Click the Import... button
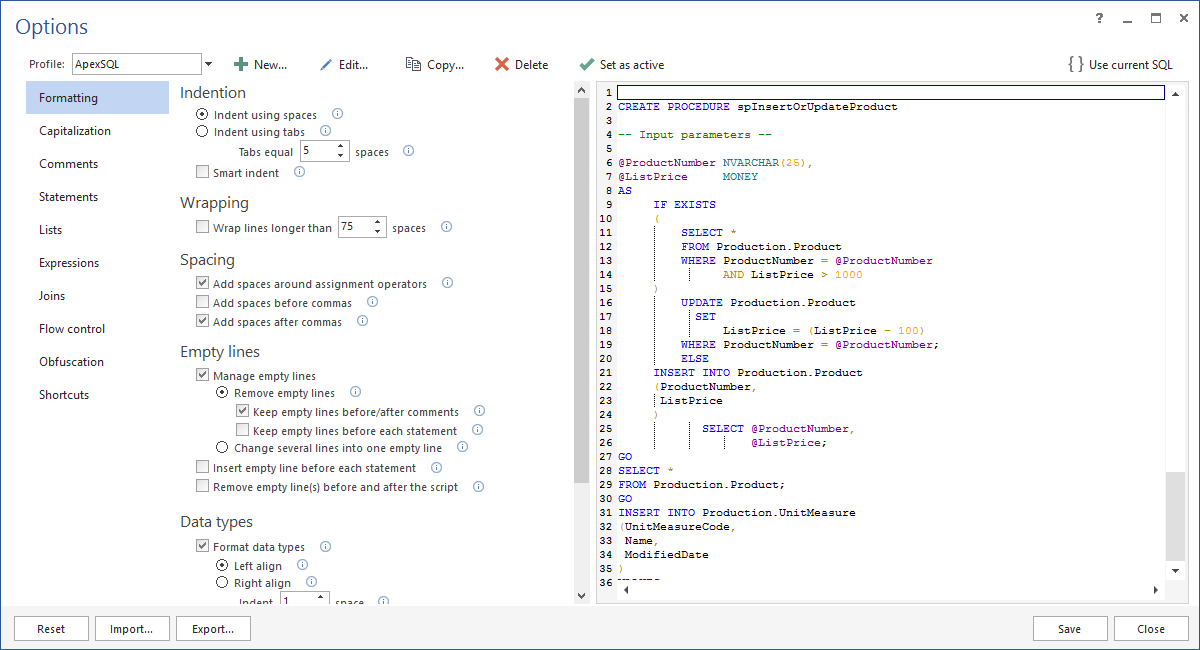Image resolution: width=1200 pixels, height=650 pixels. point(132,629)
